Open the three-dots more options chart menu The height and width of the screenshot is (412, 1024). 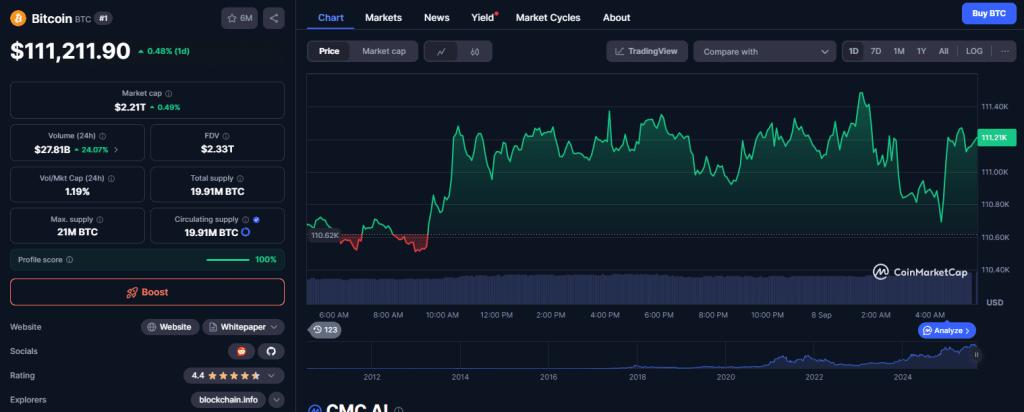(1004, 51)
